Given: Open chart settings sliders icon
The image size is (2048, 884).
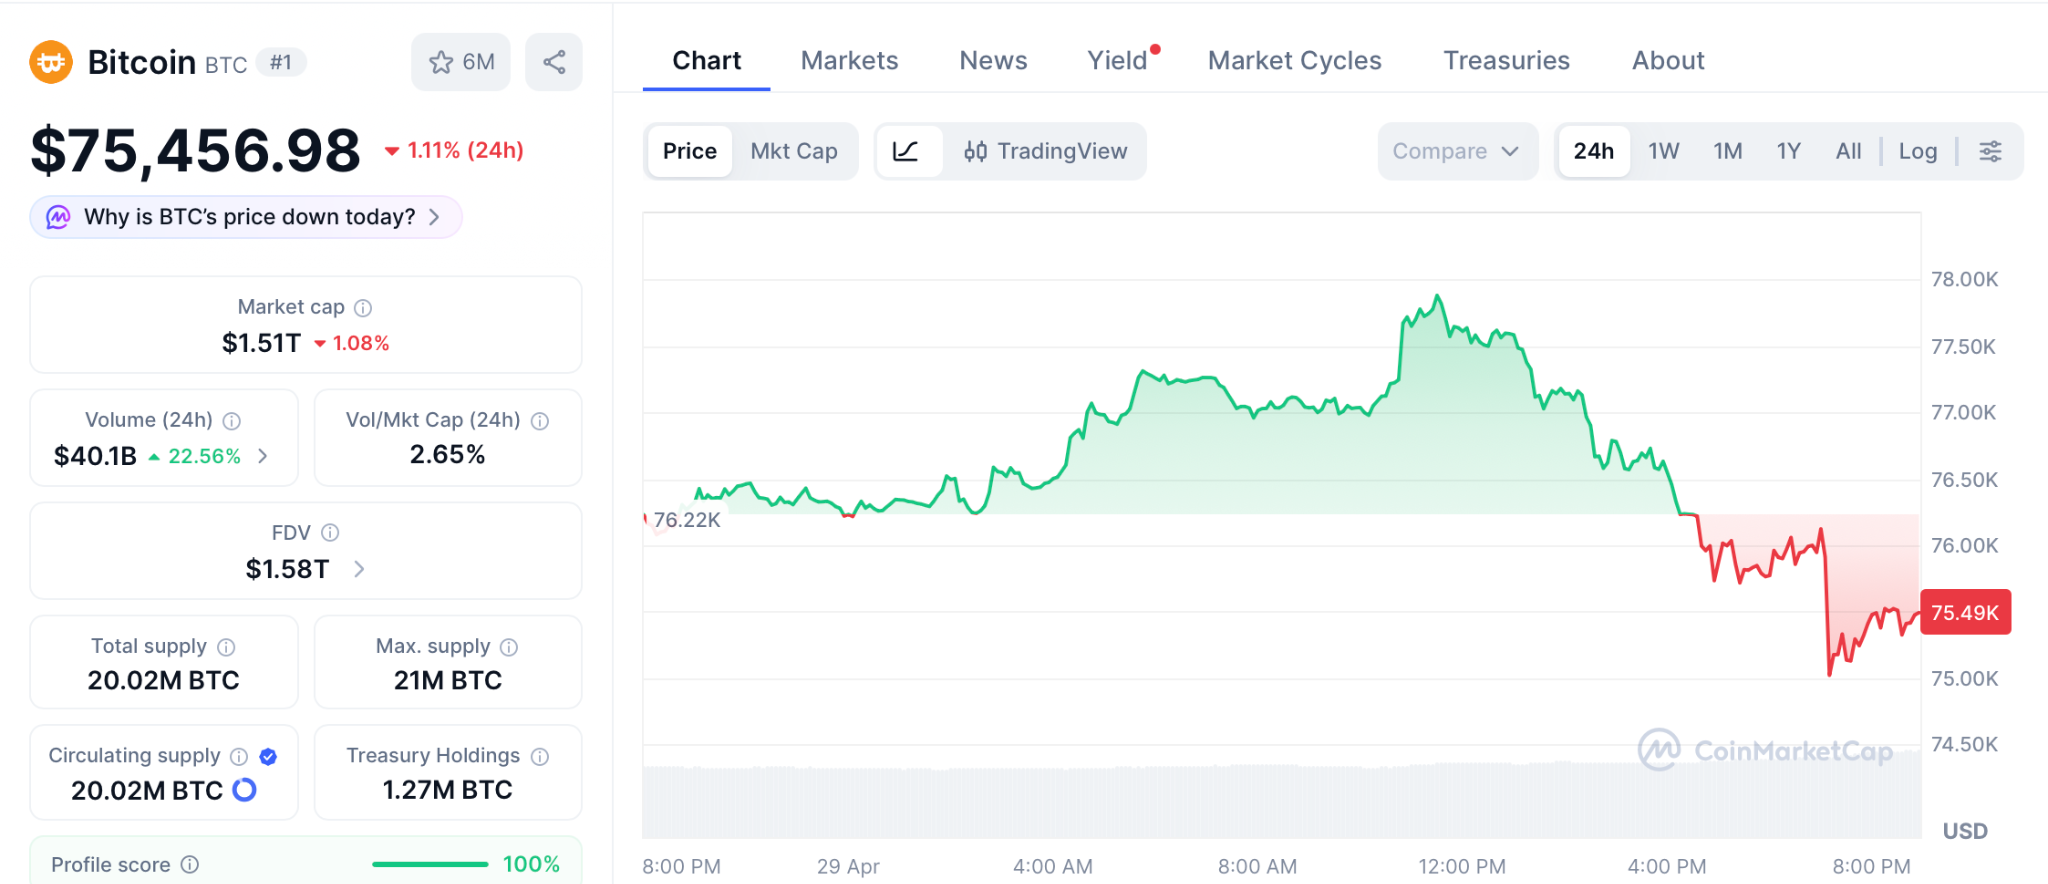Looking at the screenshot, I should point(1990,151).
